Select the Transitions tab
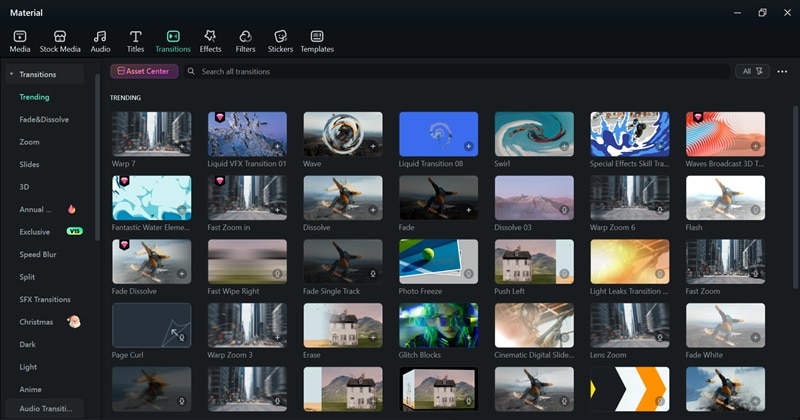 (x=173, y=41)
